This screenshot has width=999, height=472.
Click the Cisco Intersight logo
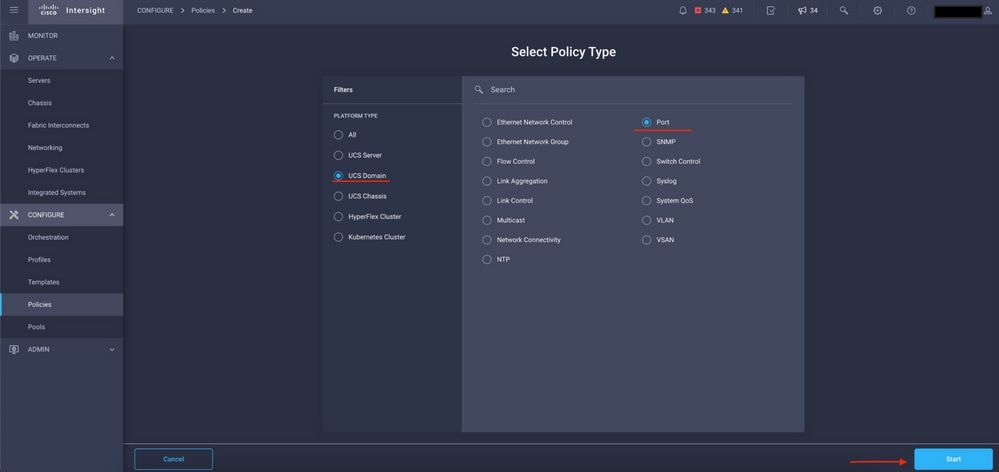(72, 10)
